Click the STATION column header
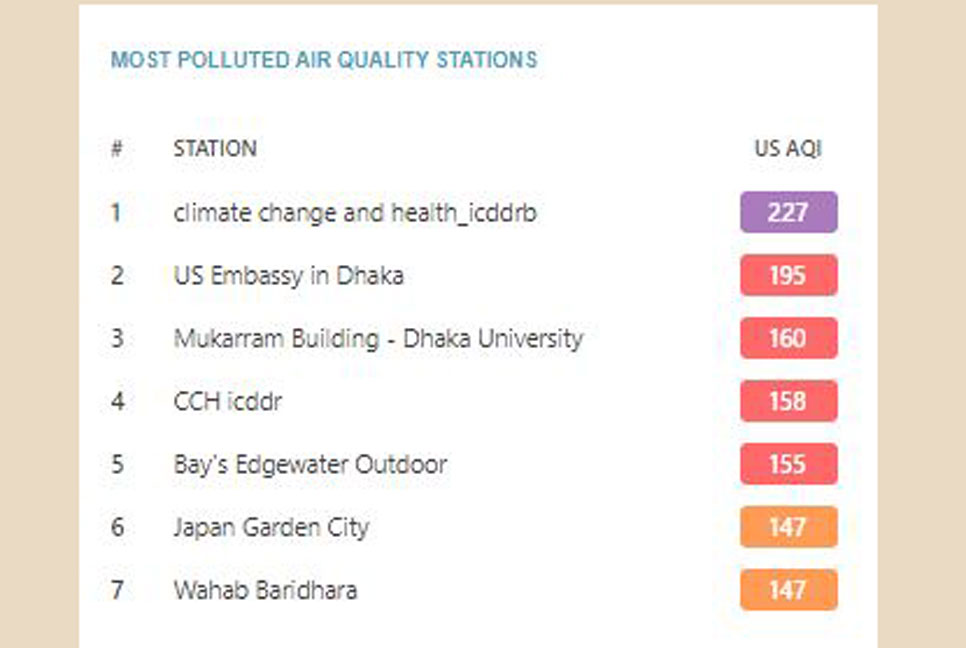The image size is (966, 648). [215, 148]
